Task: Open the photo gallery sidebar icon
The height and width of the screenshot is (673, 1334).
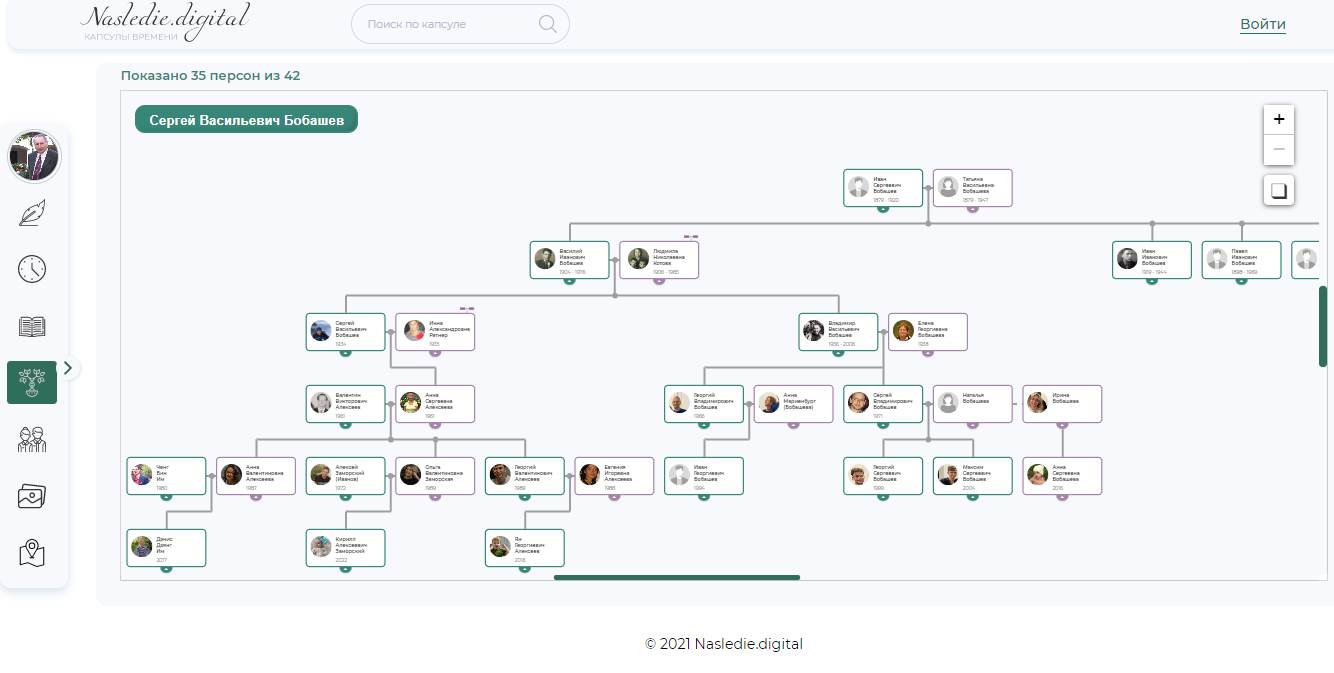Action: [x=32, y=496]
